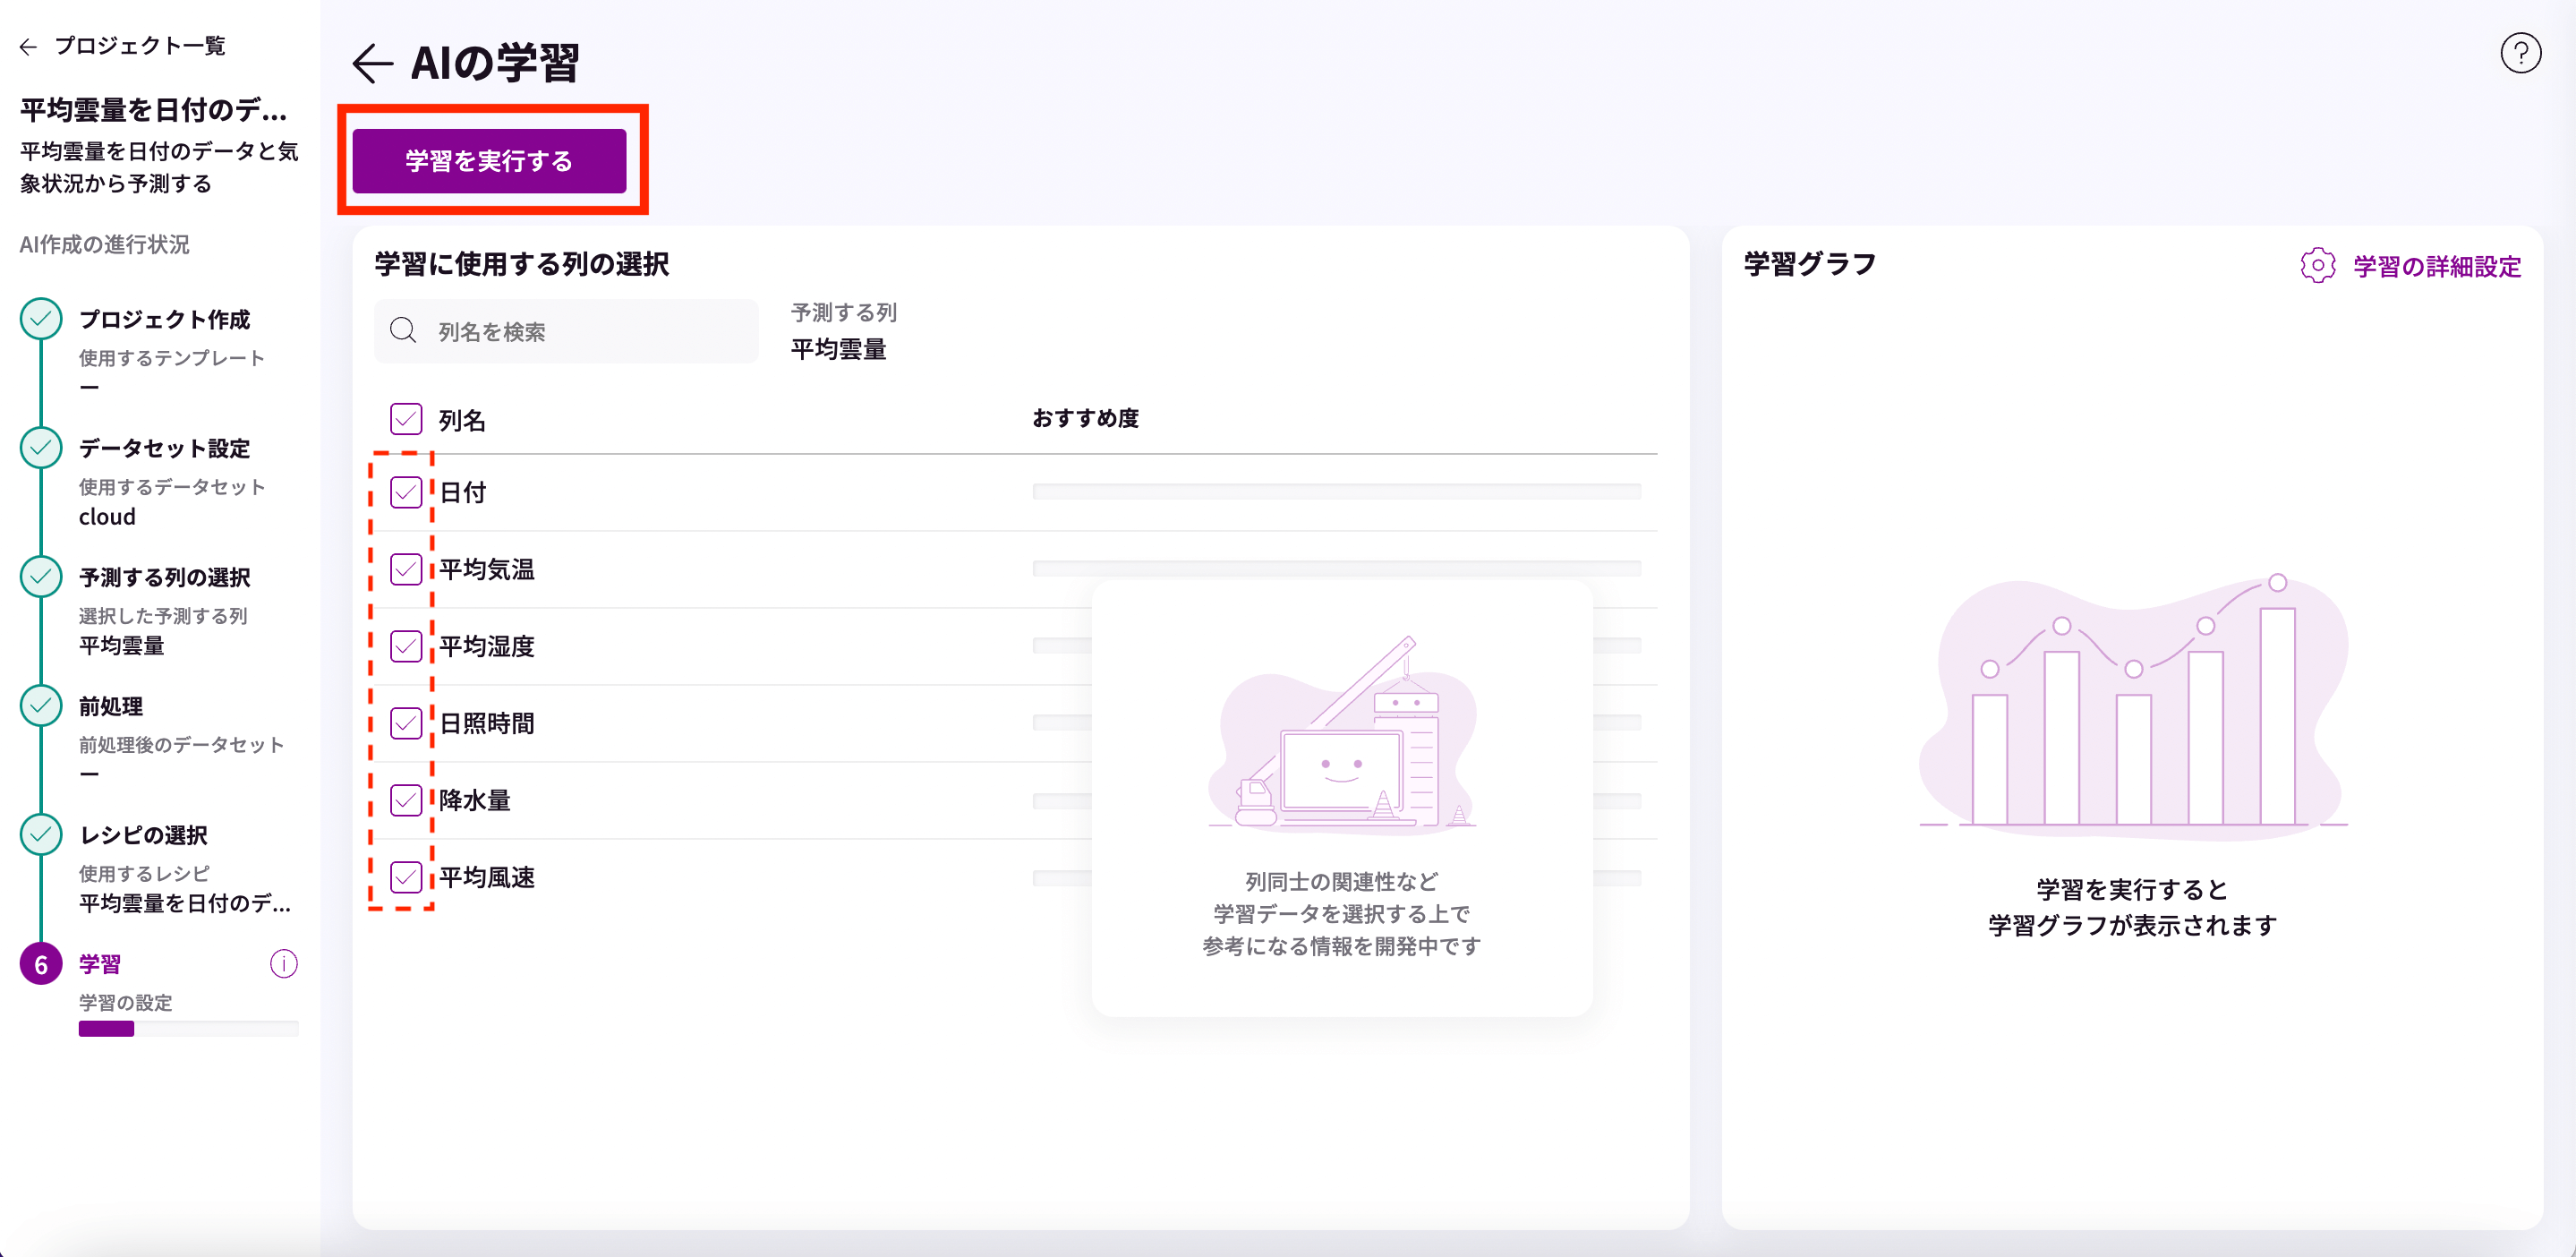Toggle the select-all 列名 header checkbox

406,419
